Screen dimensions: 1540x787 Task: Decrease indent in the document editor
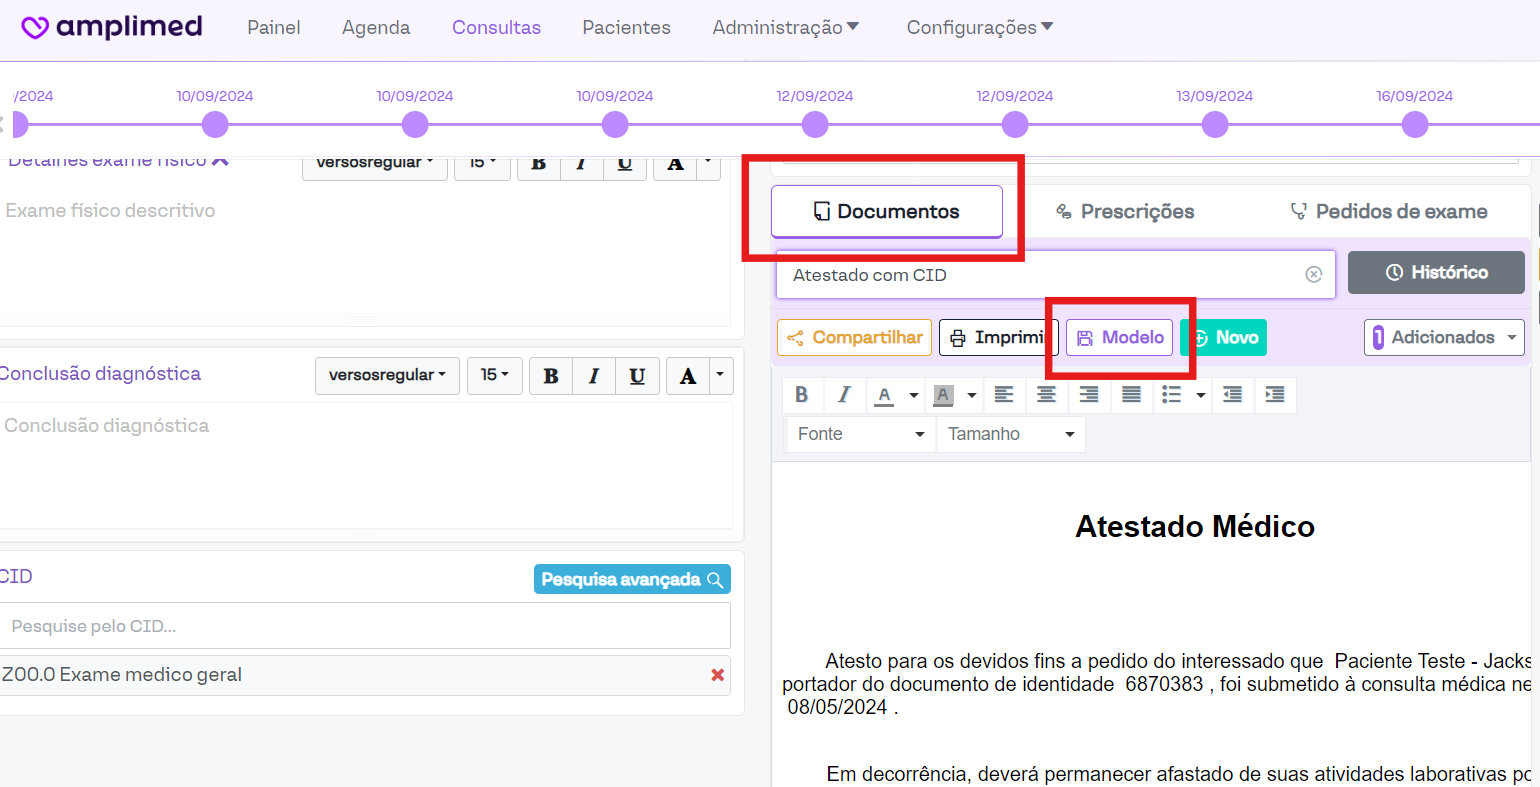tap(1233, 395)
